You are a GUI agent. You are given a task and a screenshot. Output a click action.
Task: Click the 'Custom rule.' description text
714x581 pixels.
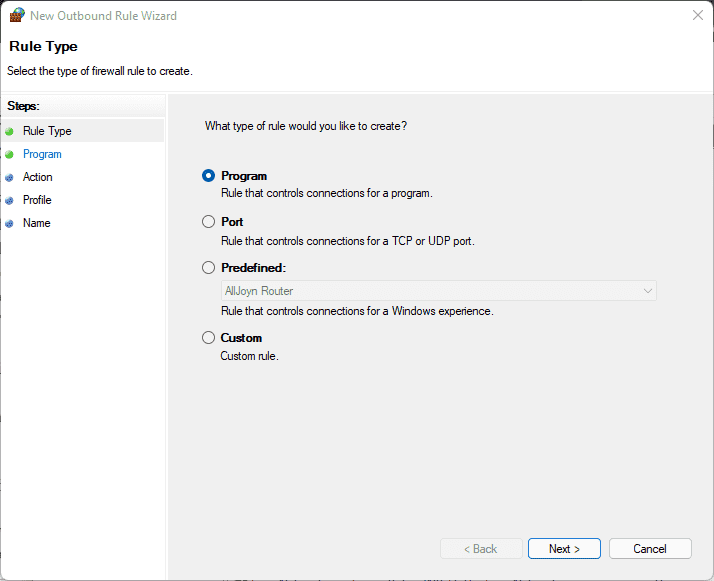tap(250, 356)
